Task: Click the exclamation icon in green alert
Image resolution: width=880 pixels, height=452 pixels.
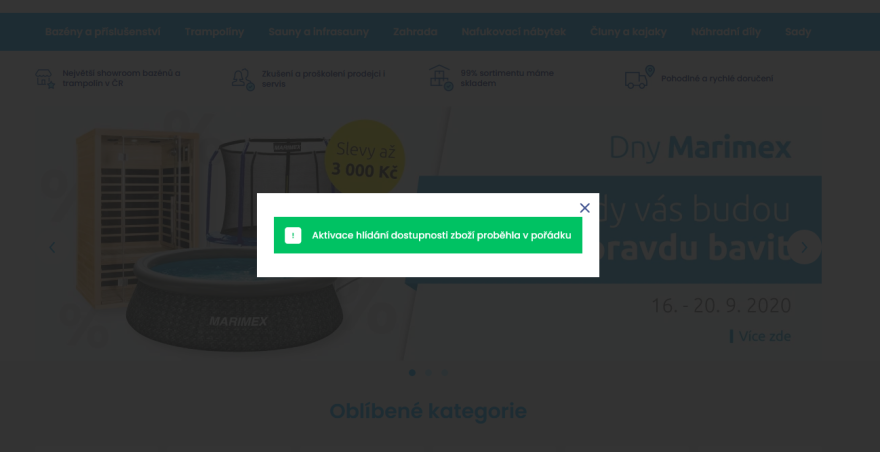Action: click(x=293, y=235)
